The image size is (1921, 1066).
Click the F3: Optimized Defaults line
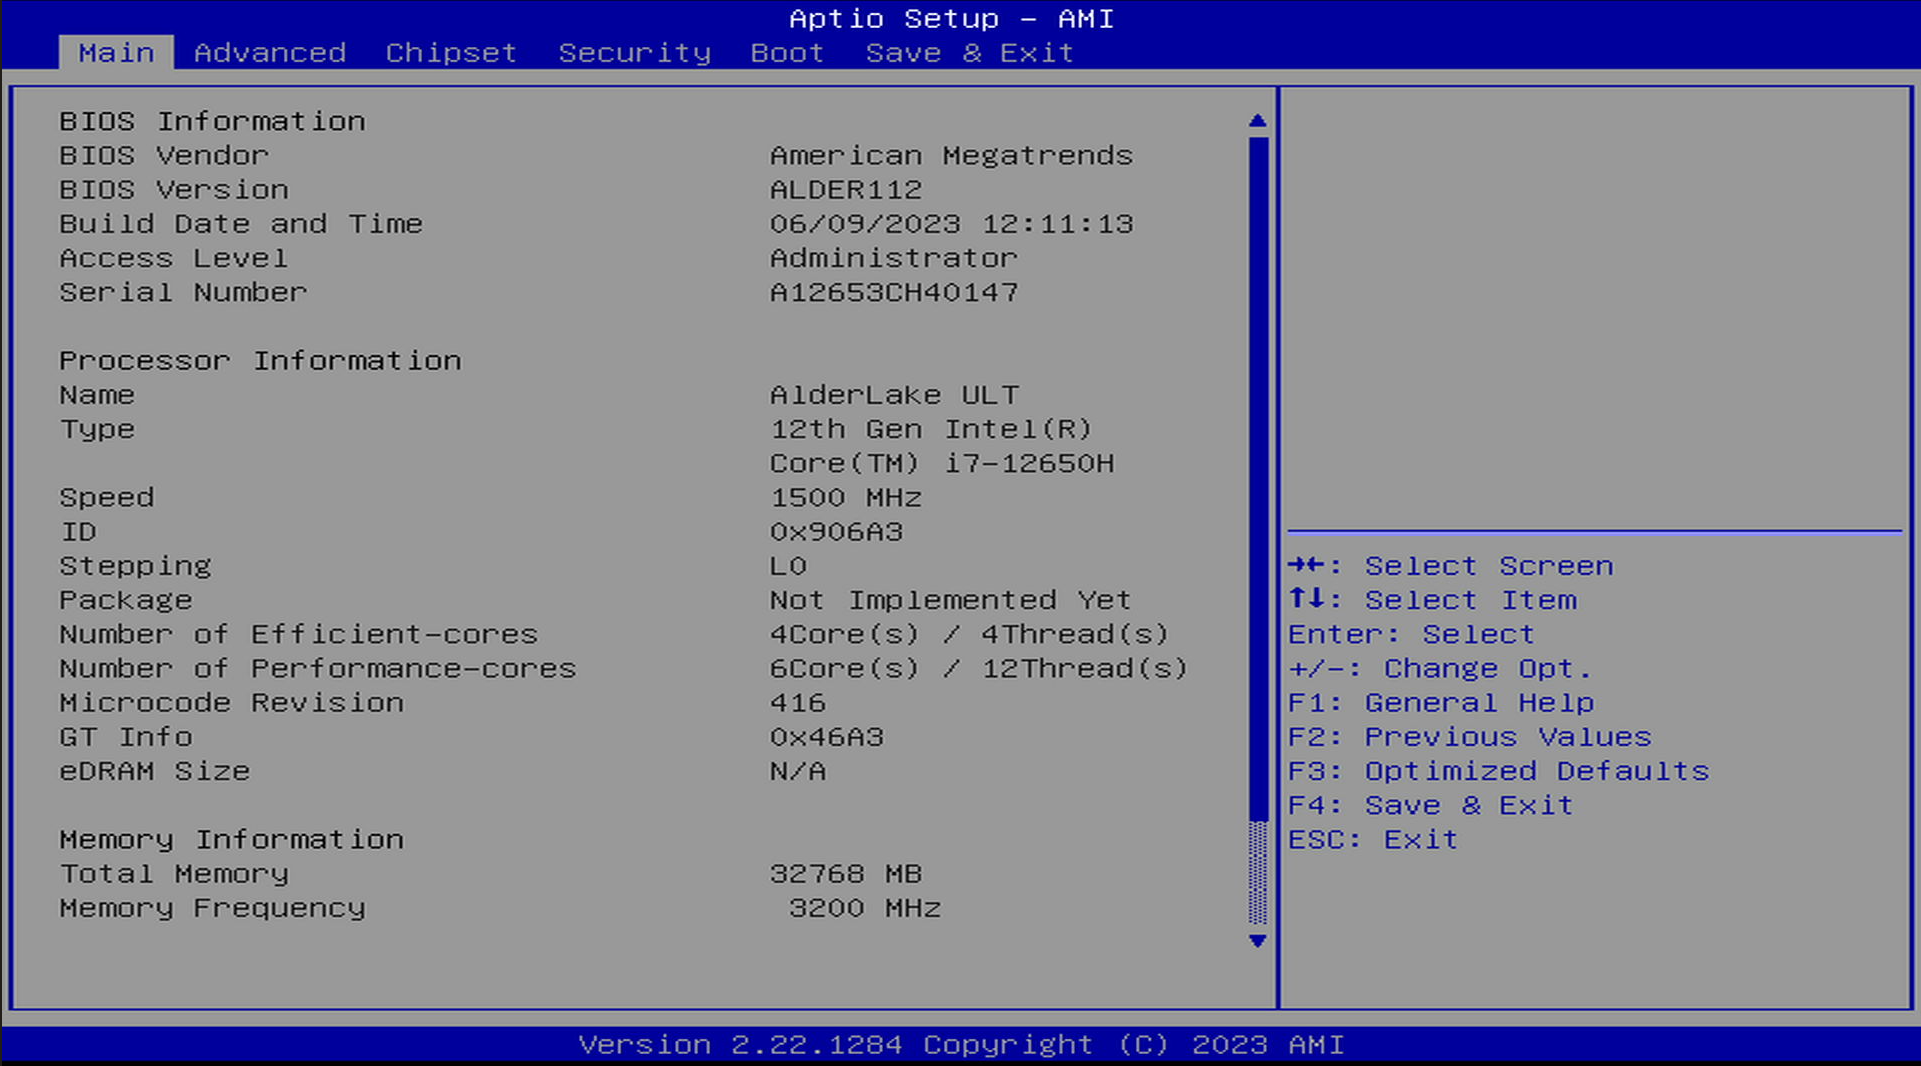tap(1499, 771)
